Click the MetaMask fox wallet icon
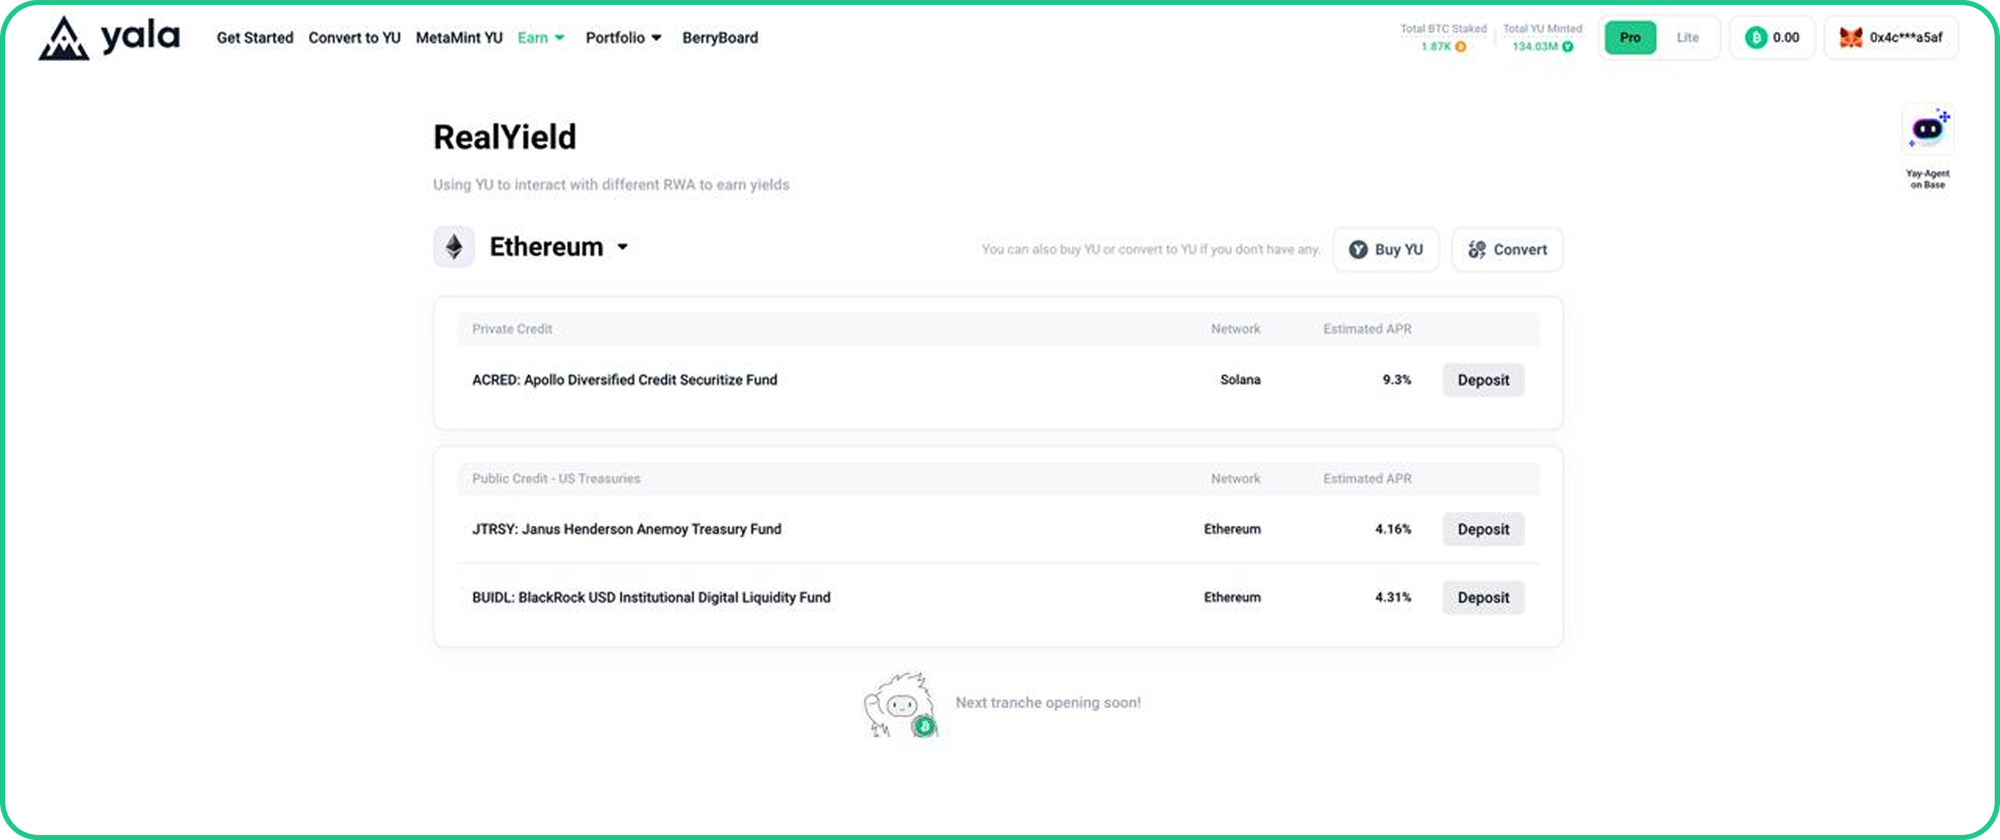This screenshot has width=2000, height=840. pyautogui.click(x=1851, y=38)
